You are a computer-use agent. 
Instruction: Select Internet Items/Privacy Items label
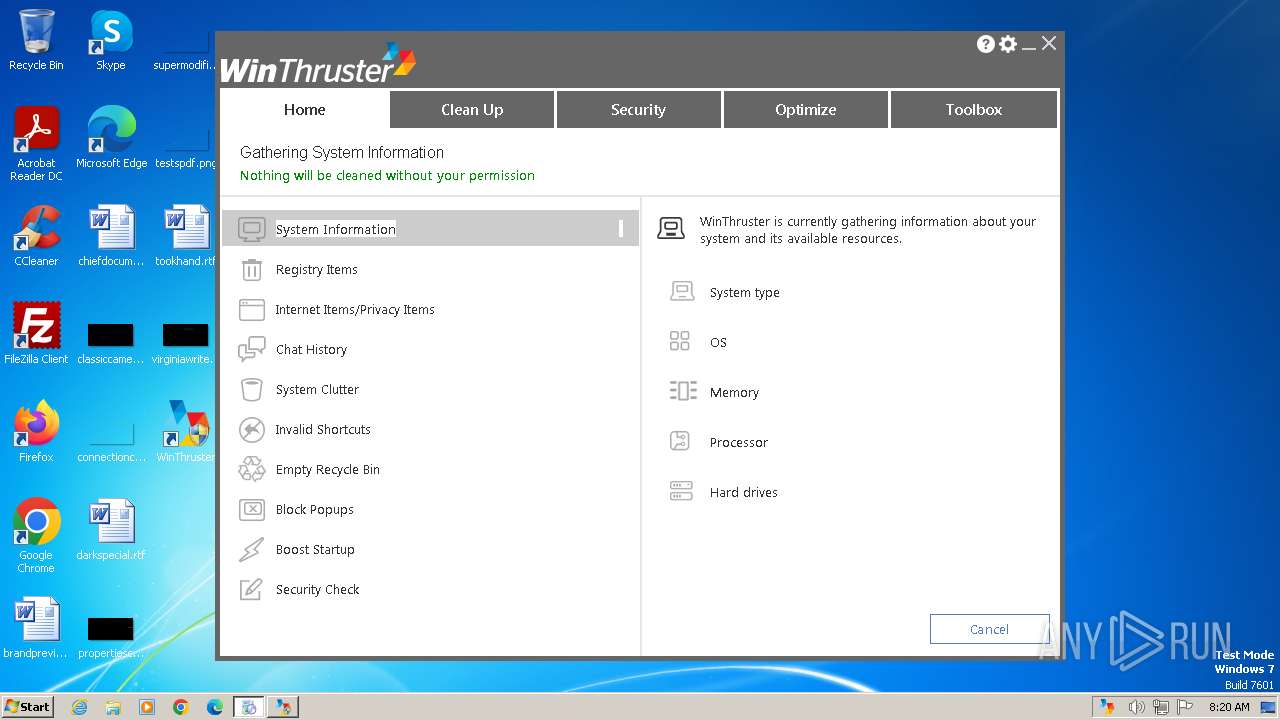tap(355, 310)
